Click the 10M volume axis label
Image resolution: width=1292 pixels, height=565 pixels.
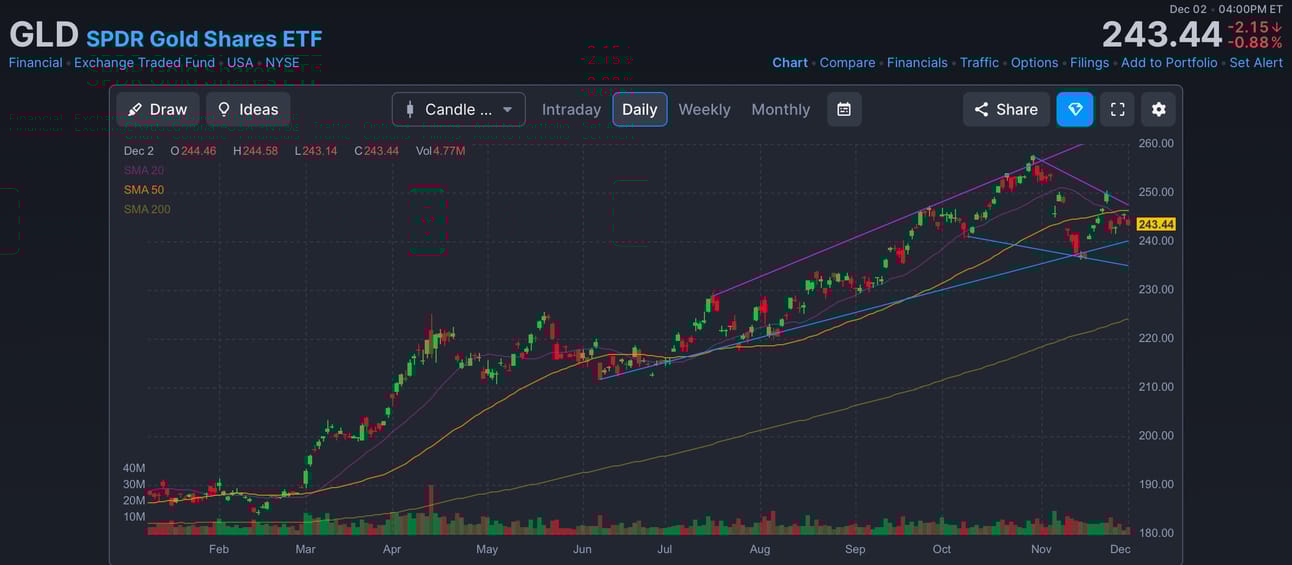pos(134,517)
